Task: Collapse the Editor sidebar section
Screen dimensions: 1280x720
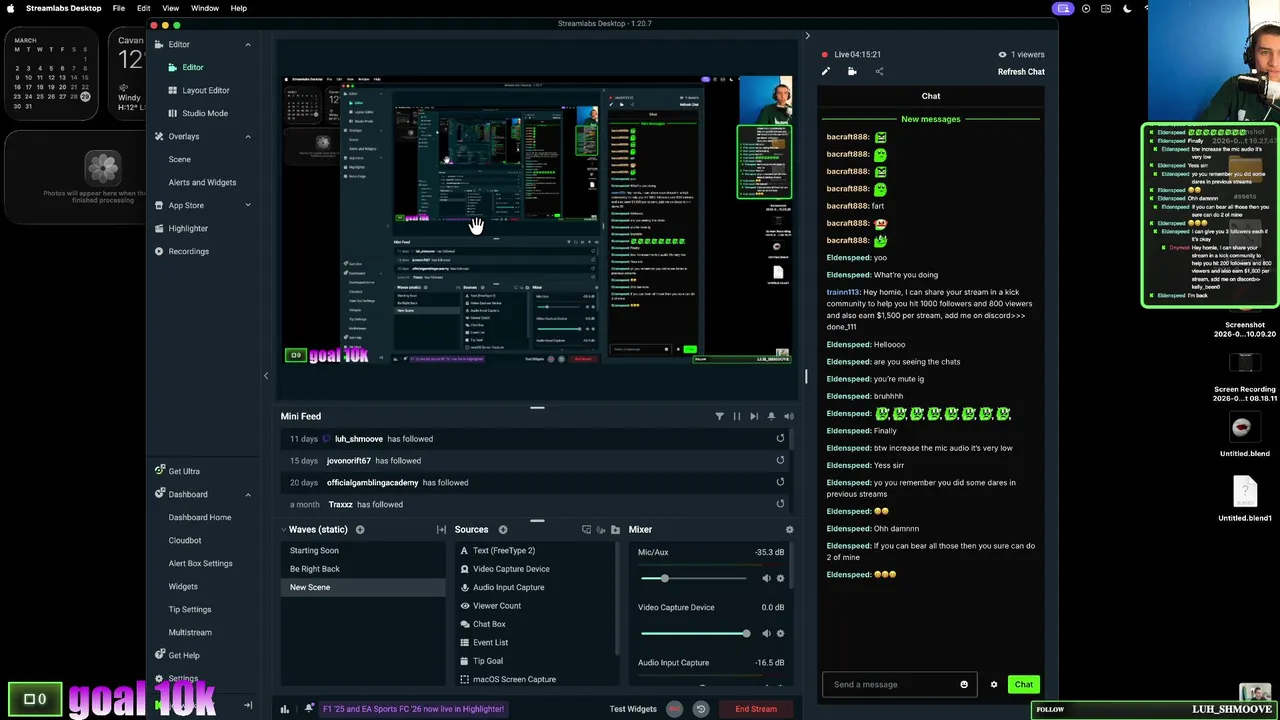Action: 248,44
